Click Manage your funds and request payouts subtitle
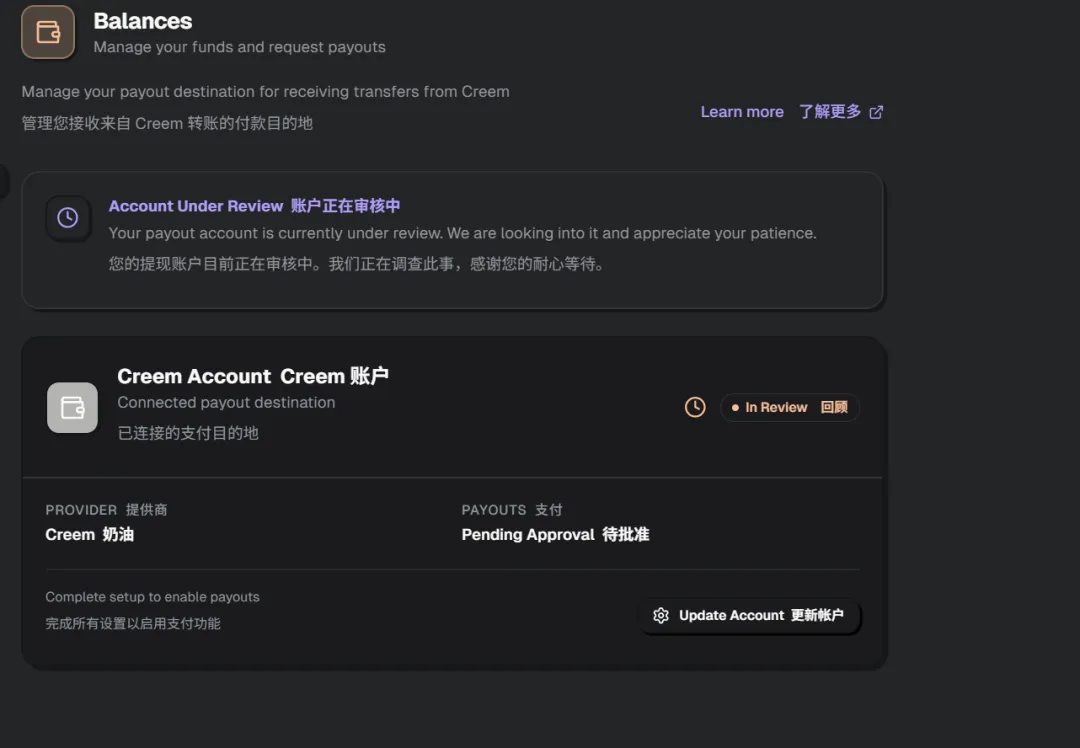Image resolution: width=1080 pixels, height=748 pixels. coord(239,47)
